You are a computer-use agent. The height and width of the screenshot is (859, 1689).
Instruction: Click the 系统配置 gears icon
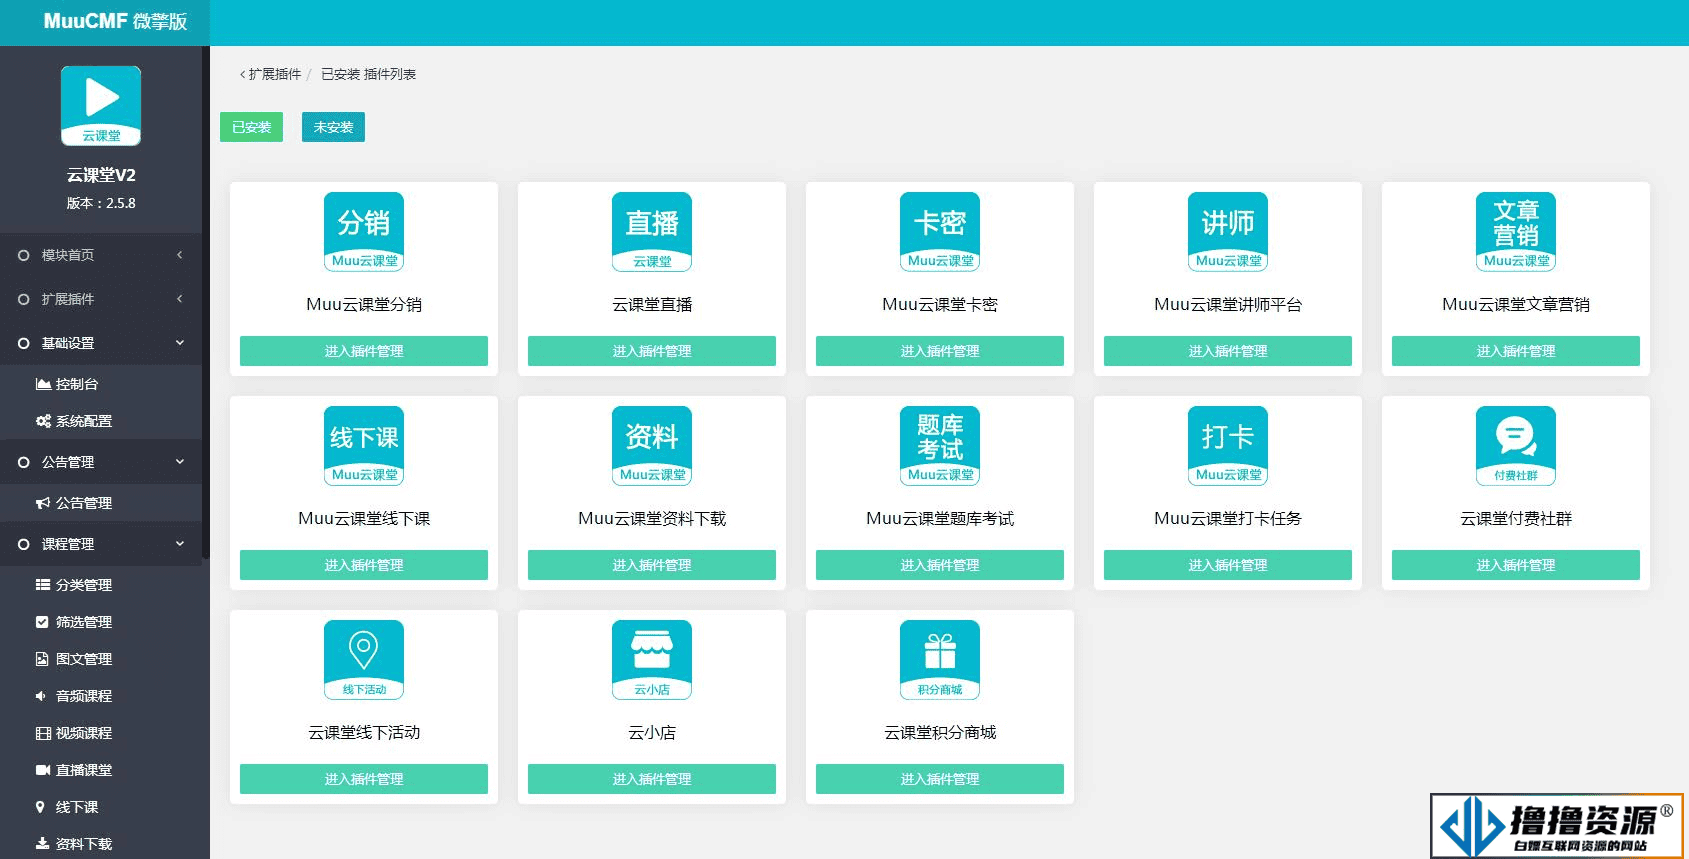[x=43, y=421]
